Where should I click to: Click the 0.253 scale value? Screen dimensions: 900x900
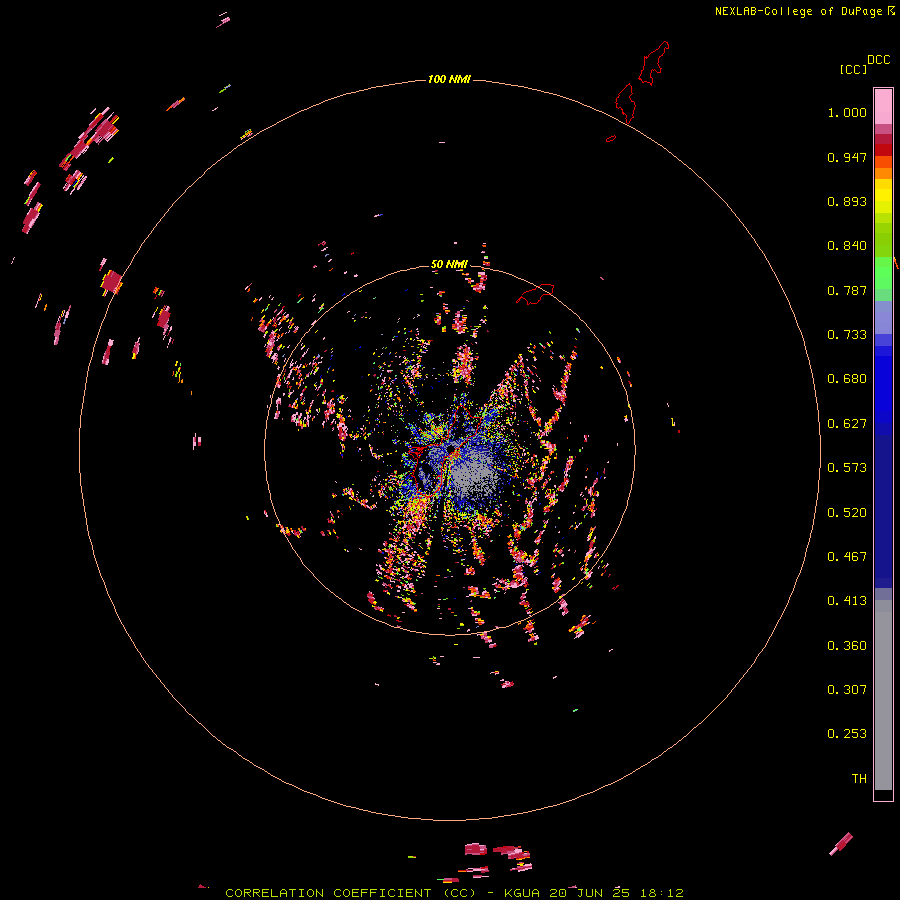(847, 734)
